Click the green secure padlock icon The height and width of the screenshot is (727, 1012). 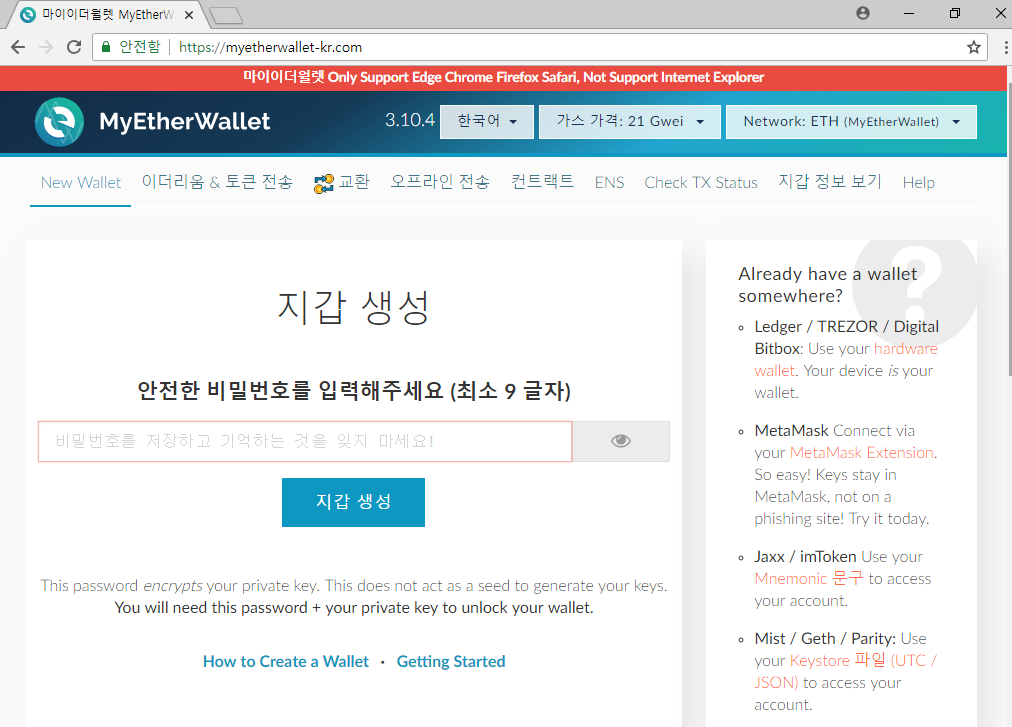pyautogui.click(x=106, y=46)
